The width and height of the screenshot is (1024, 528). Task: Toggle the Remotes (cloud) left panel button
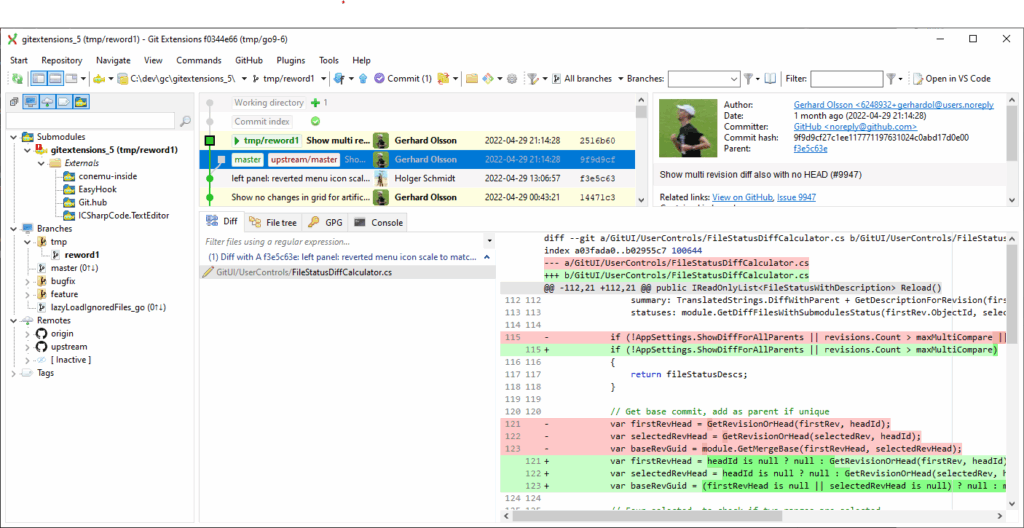(48, 102)
